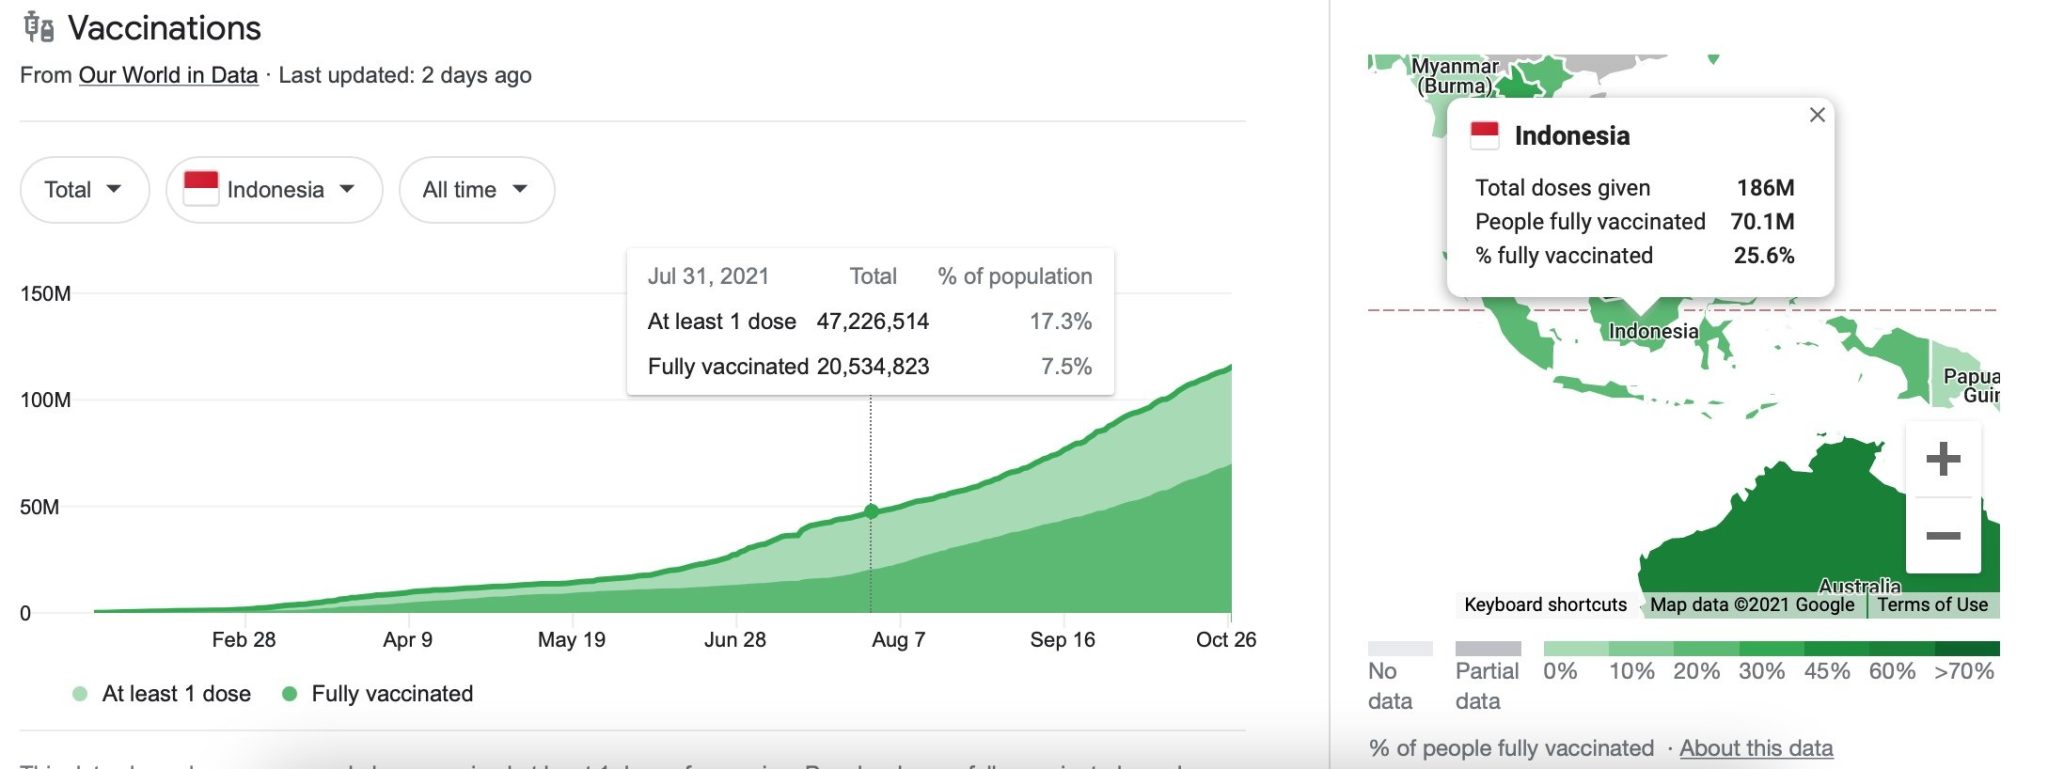Click the Fully vaccinated legend dot
The width and height of the screenshot is (2048, 769).
[290, 694]
